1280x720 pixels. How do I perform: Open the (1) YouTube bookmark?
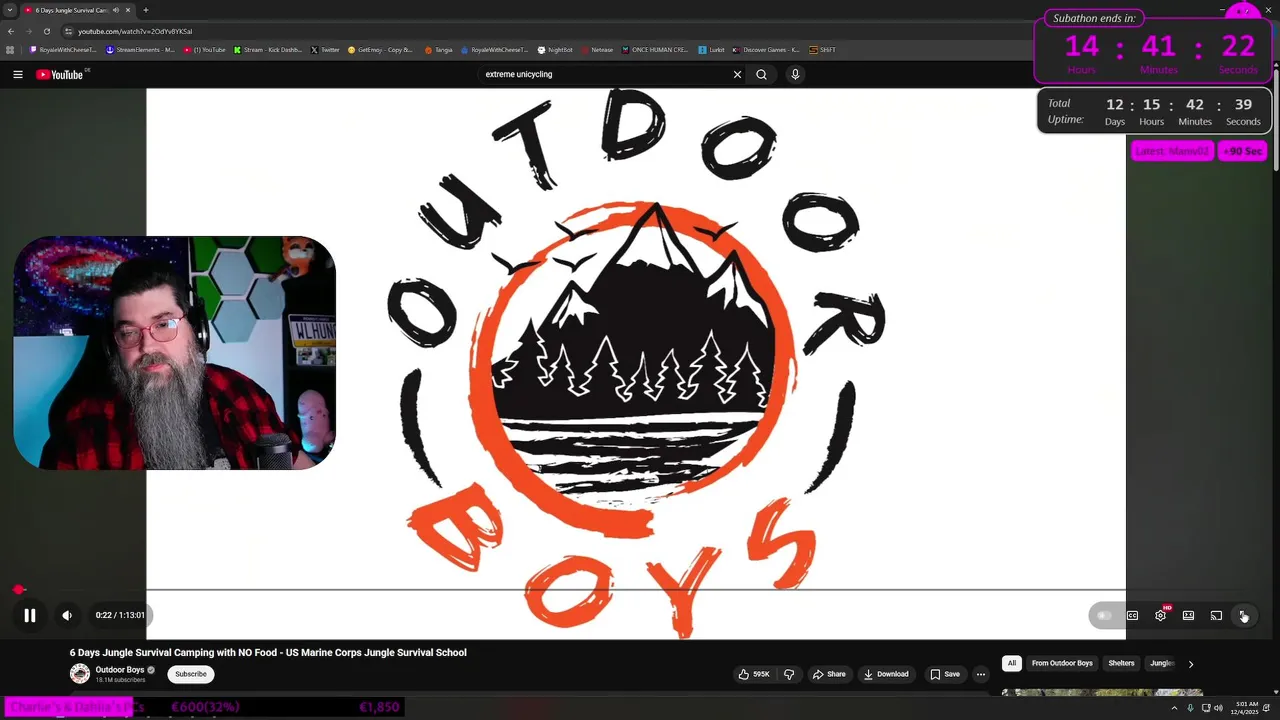[x=205, y=50]
